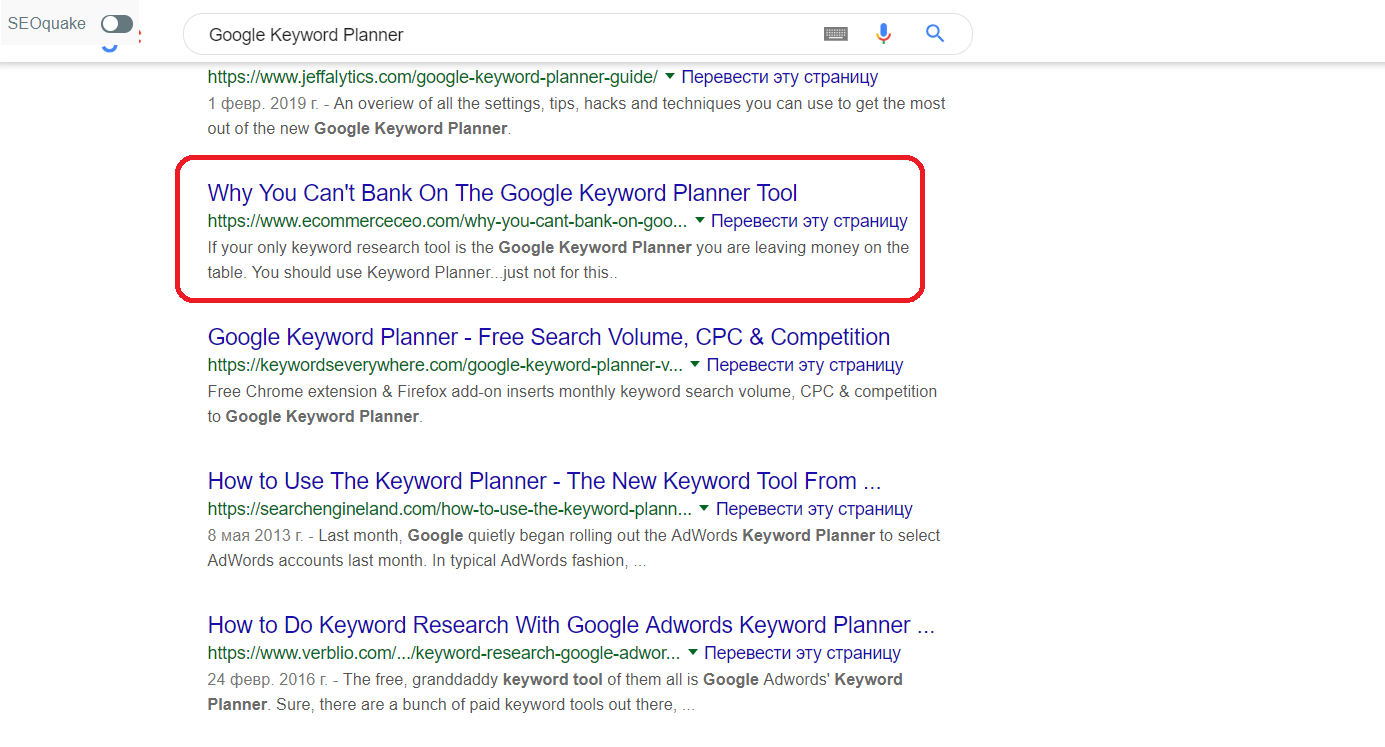Click the searchengineland.com green URL text
Screen dimensions: 1385x747
click(450, 509)
